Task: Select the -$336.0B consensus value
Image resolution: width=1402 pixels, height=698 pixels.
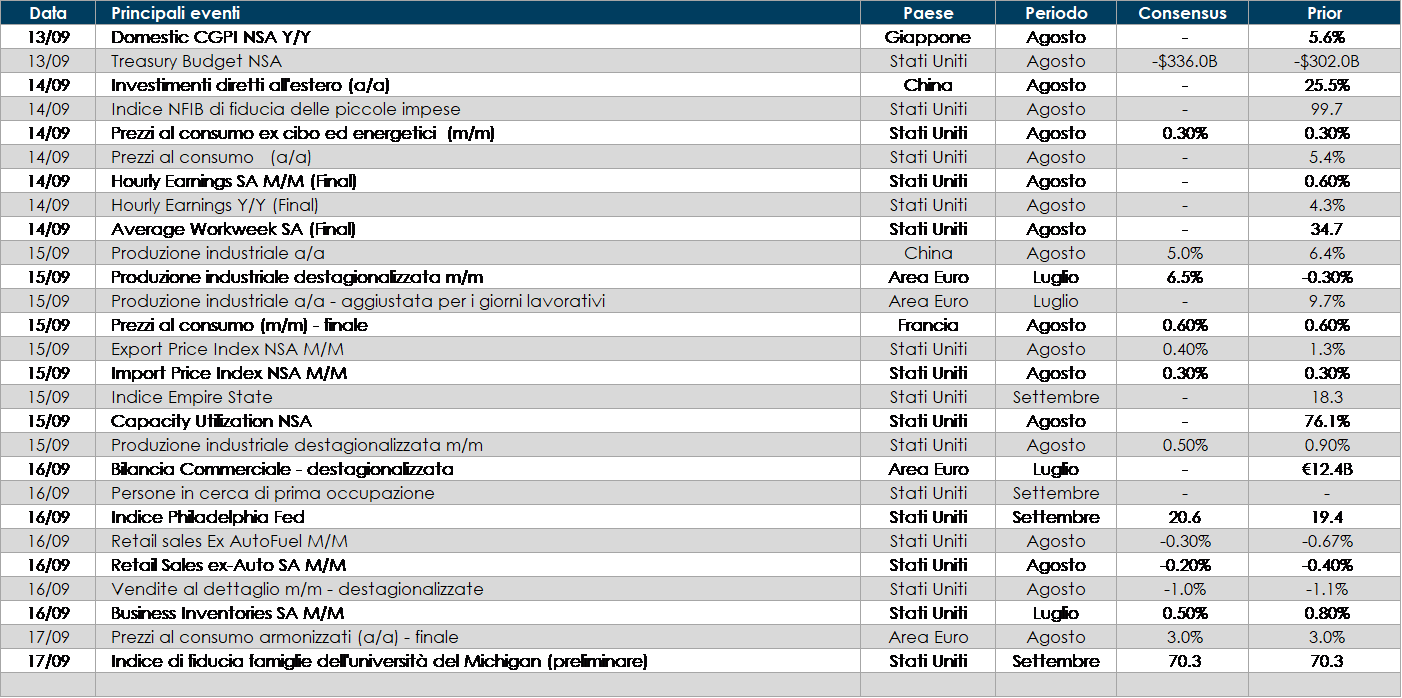Action: click(1184, 61)
